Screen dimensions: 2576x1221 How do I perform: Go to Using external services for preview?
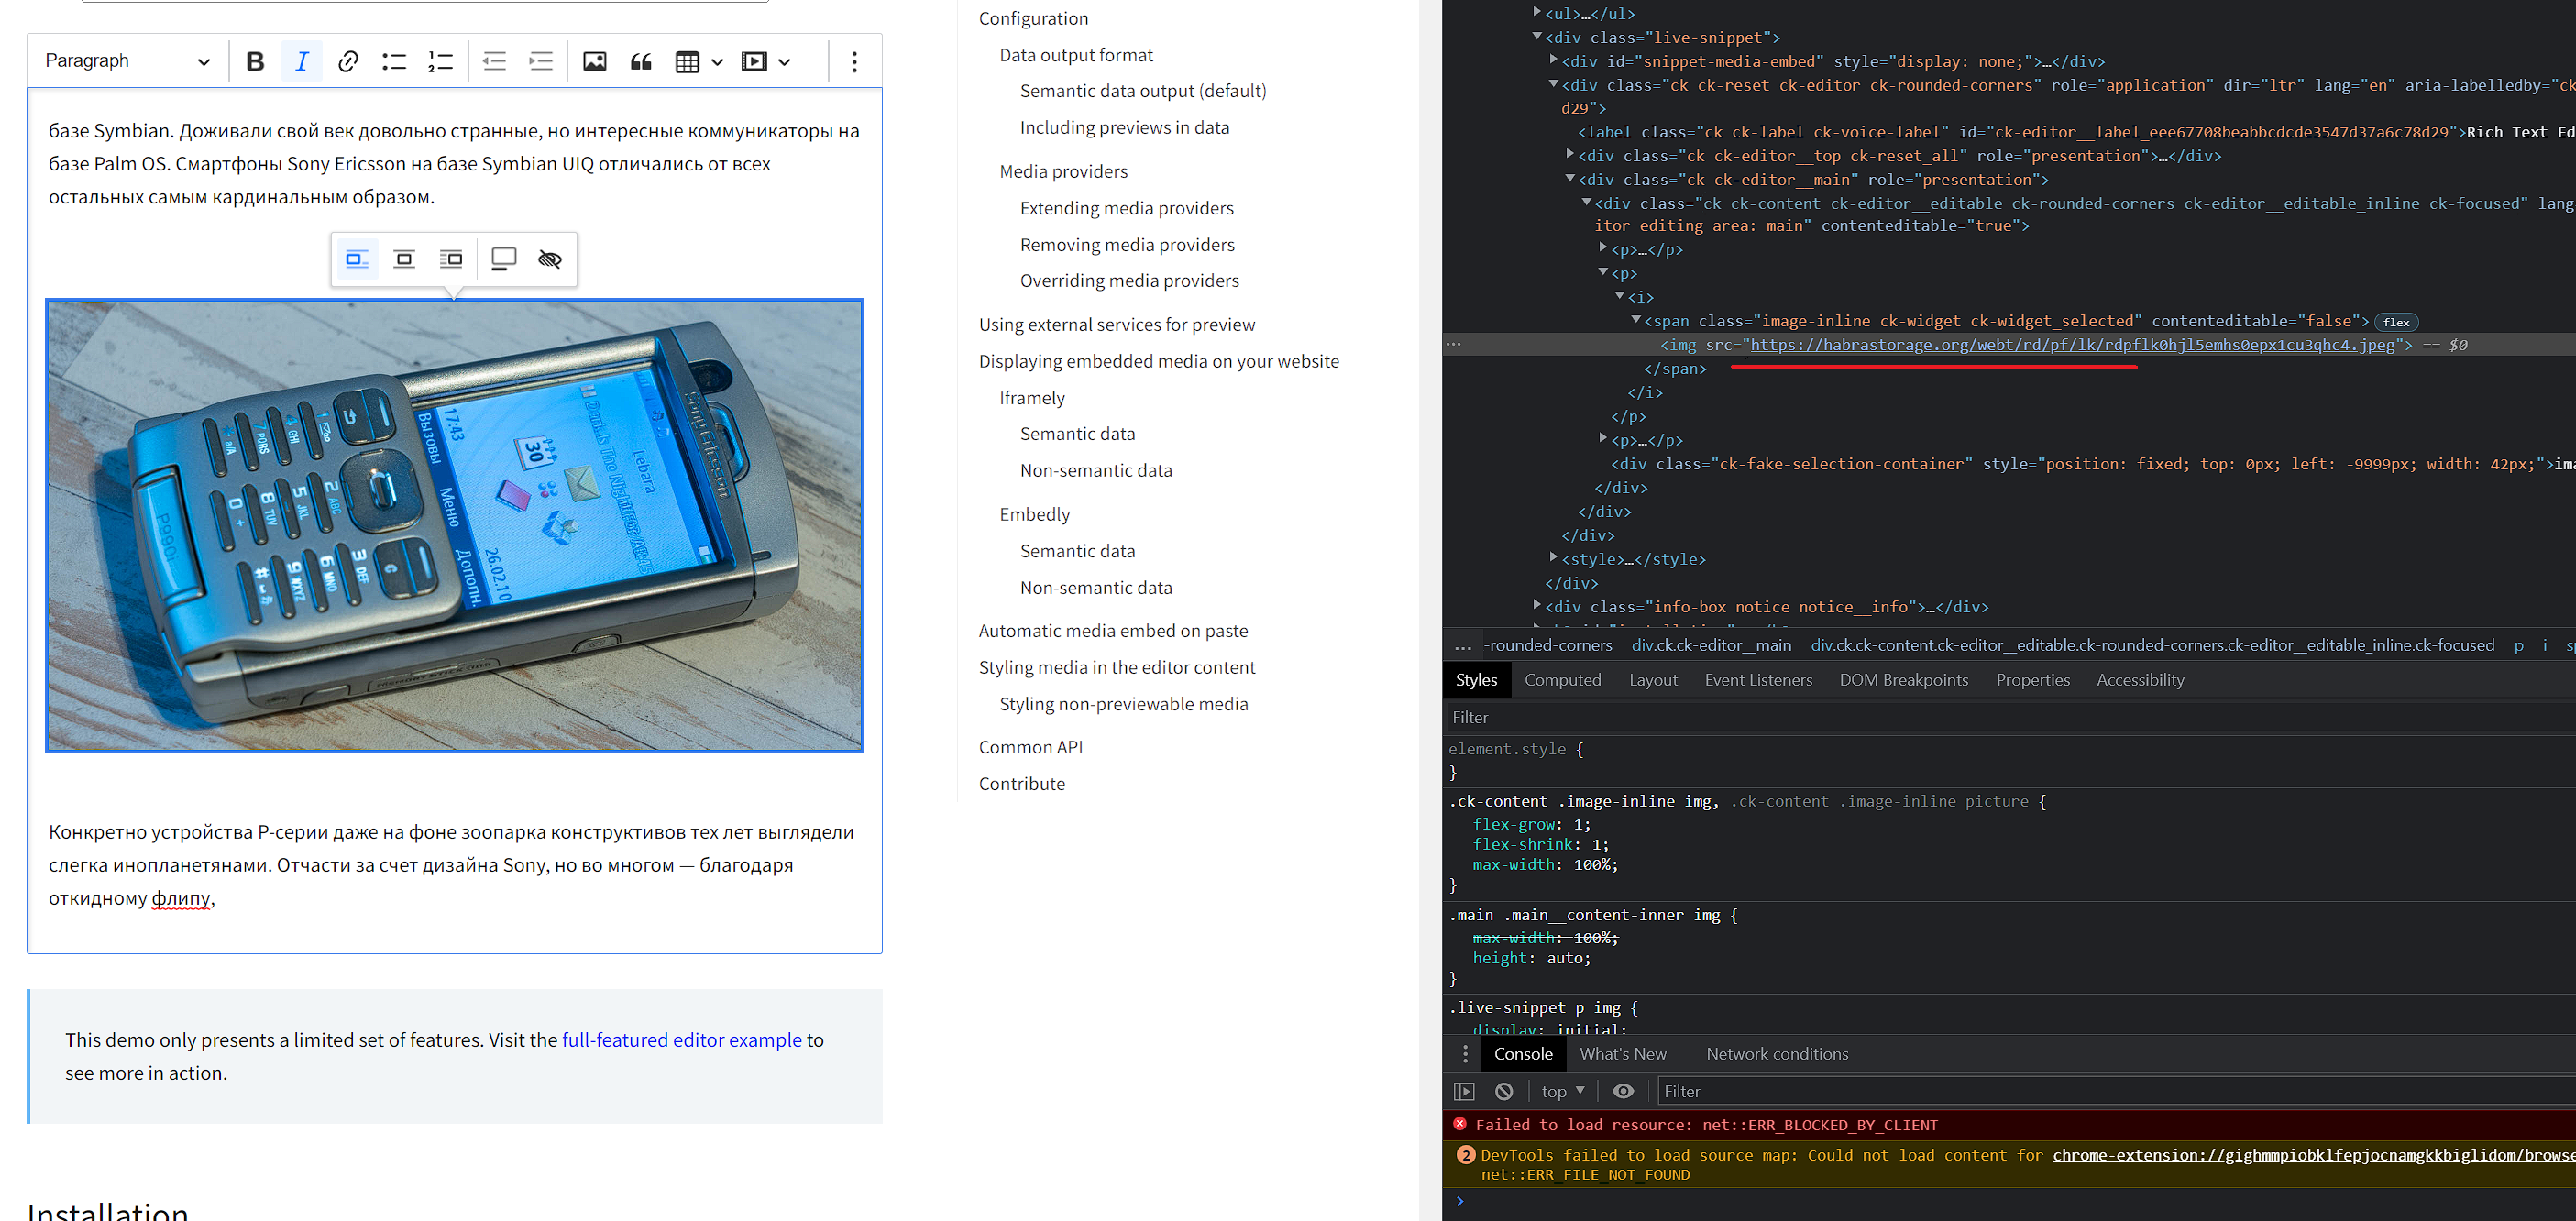click(1116, 324)
